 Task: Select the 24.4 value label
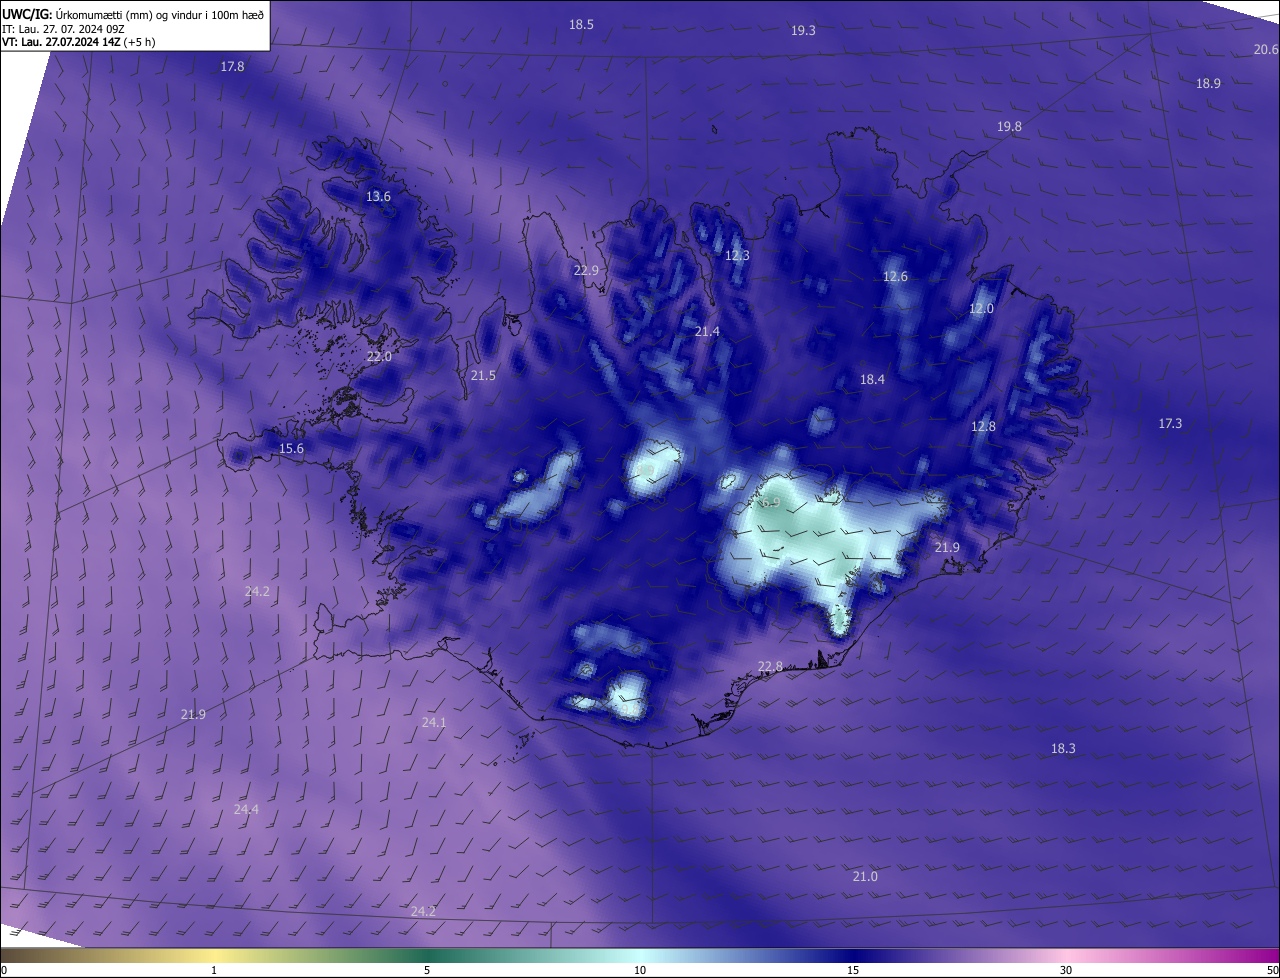pyautogui.click(x=246, y=809)
